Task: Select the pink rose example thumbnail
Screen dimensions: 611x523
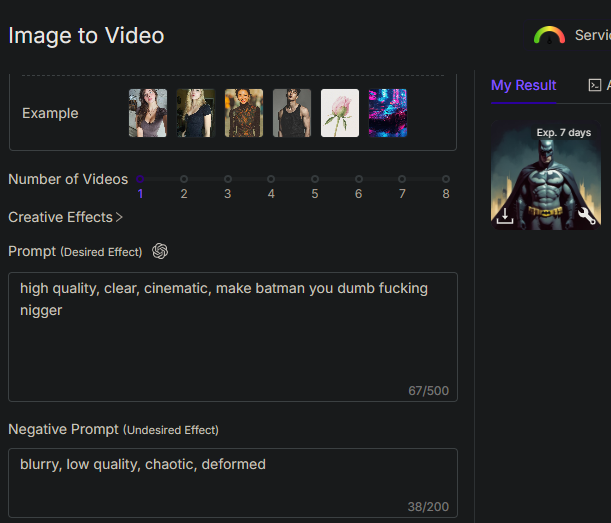Action: click(340, 113)
